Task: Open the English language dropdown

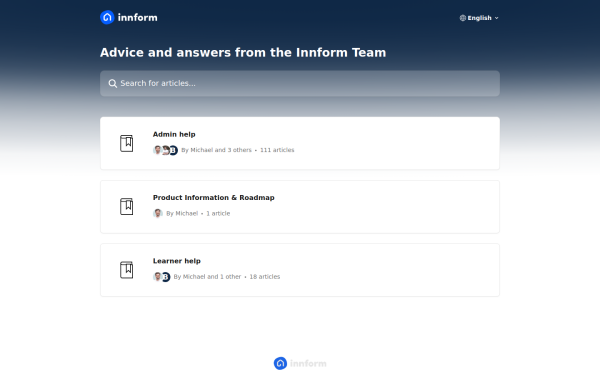Action: click(x=479, y=18)
